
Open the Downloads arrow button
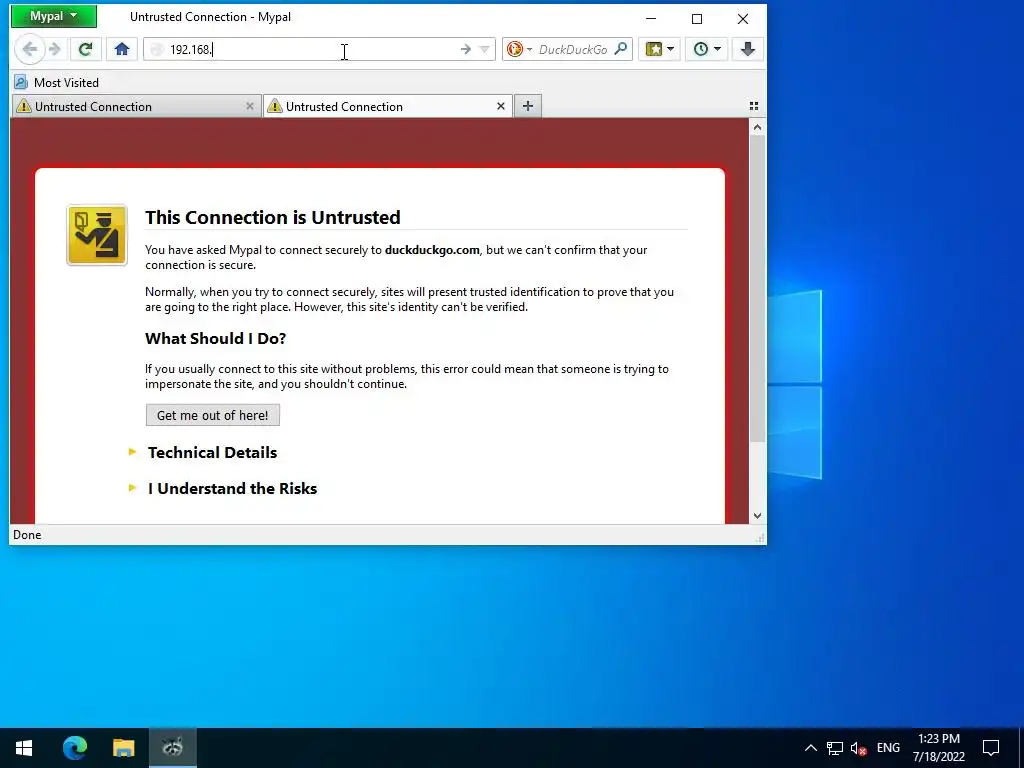click(x=748, y=49)
